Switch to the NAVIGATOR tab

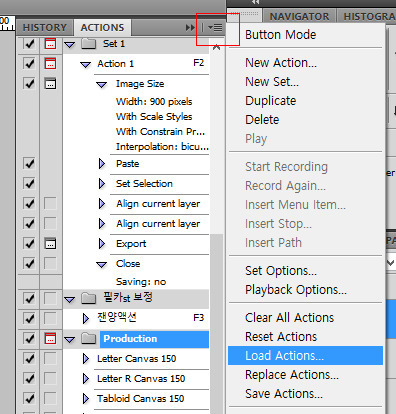299,16
